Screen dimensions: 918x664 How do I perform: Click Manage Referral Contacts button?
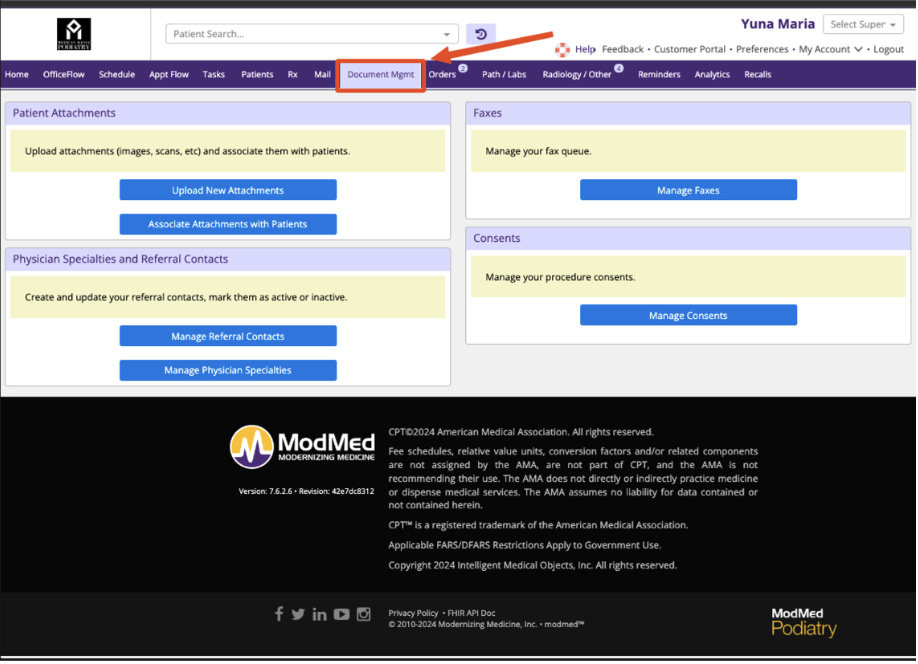pyautogui.click(x=228, y=337)
